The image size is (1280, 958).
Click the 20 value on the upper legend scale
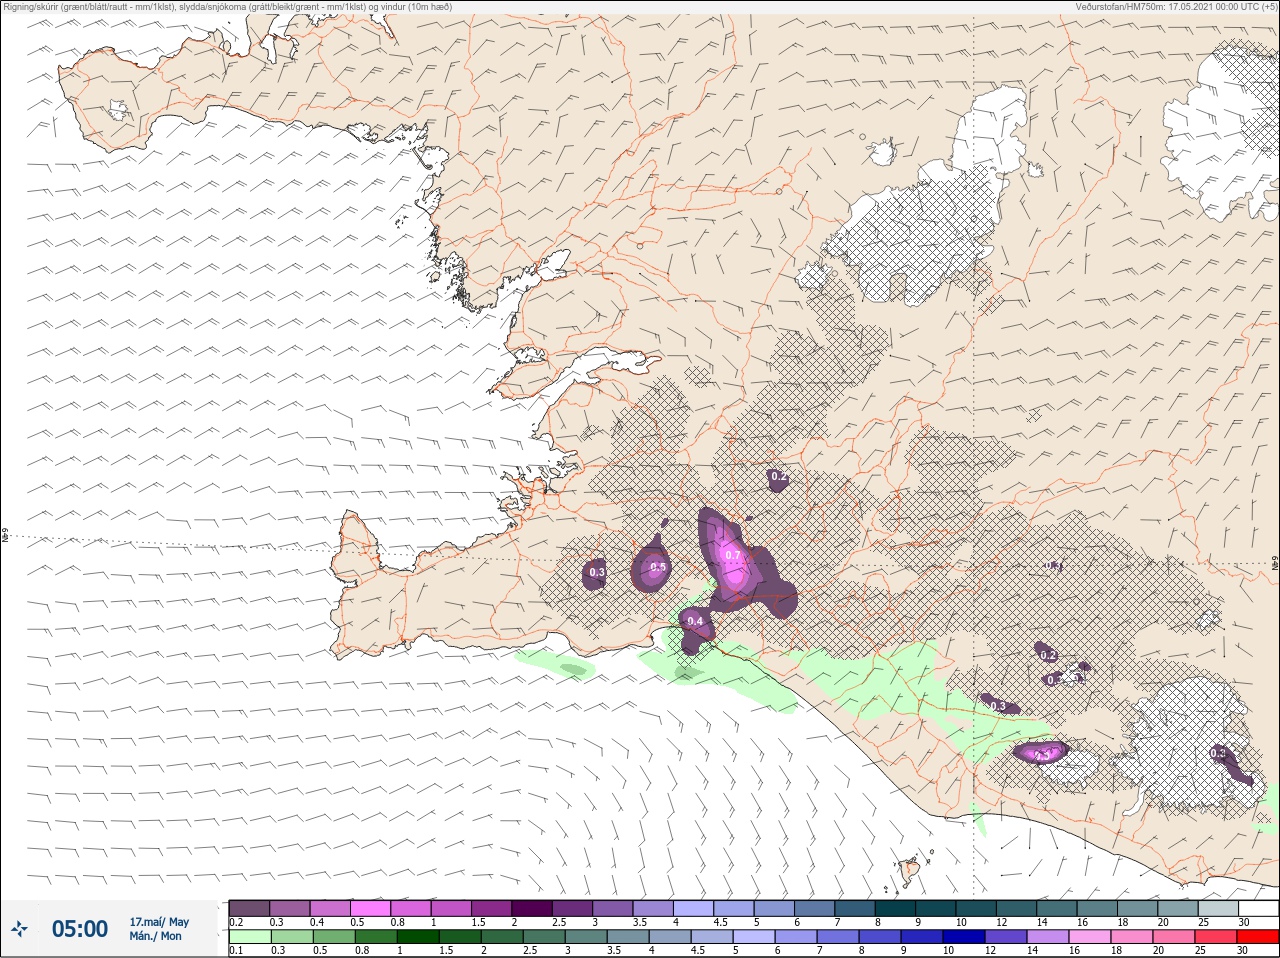coord(1163,922)
